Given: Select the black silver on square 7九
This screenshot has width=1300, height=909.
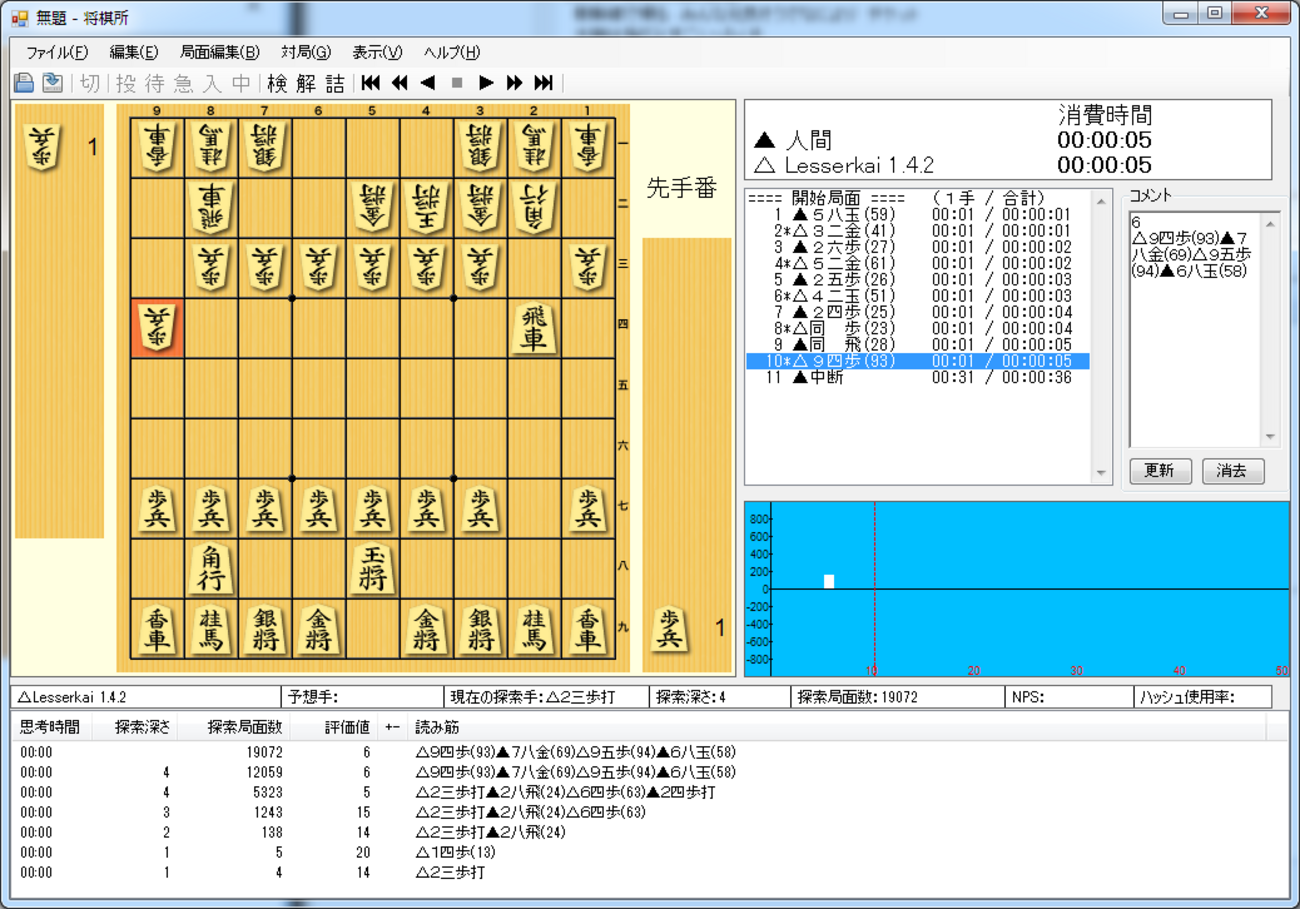Looking at the screenshot, I should pos(265,628).
